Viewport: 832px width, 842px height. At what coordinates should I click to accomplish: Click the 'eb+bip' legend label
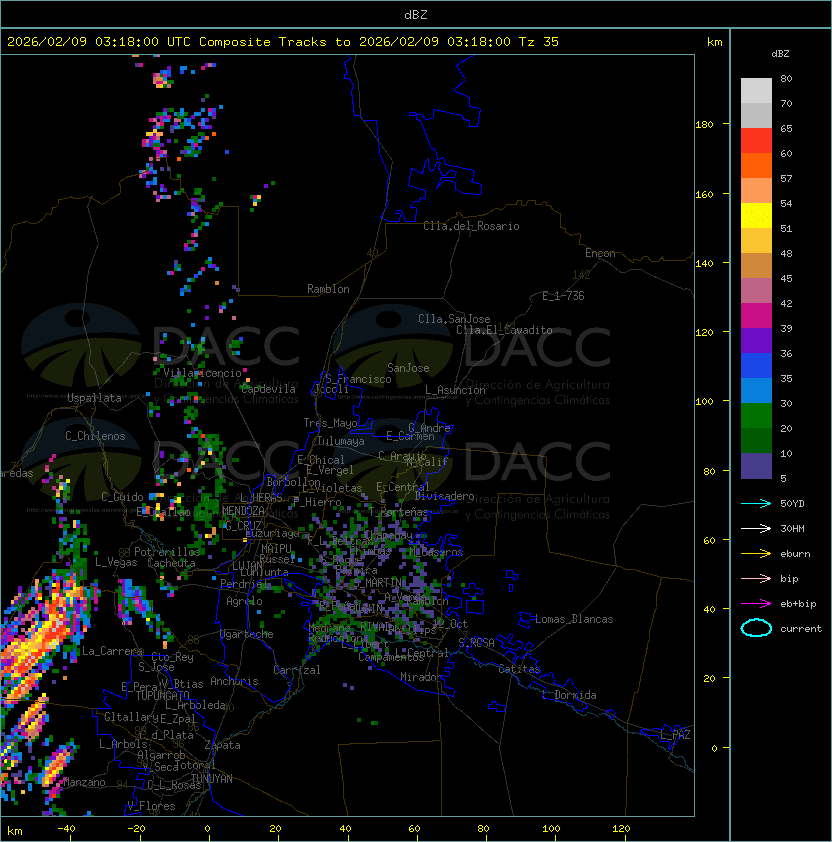click(x=798, y=604)
